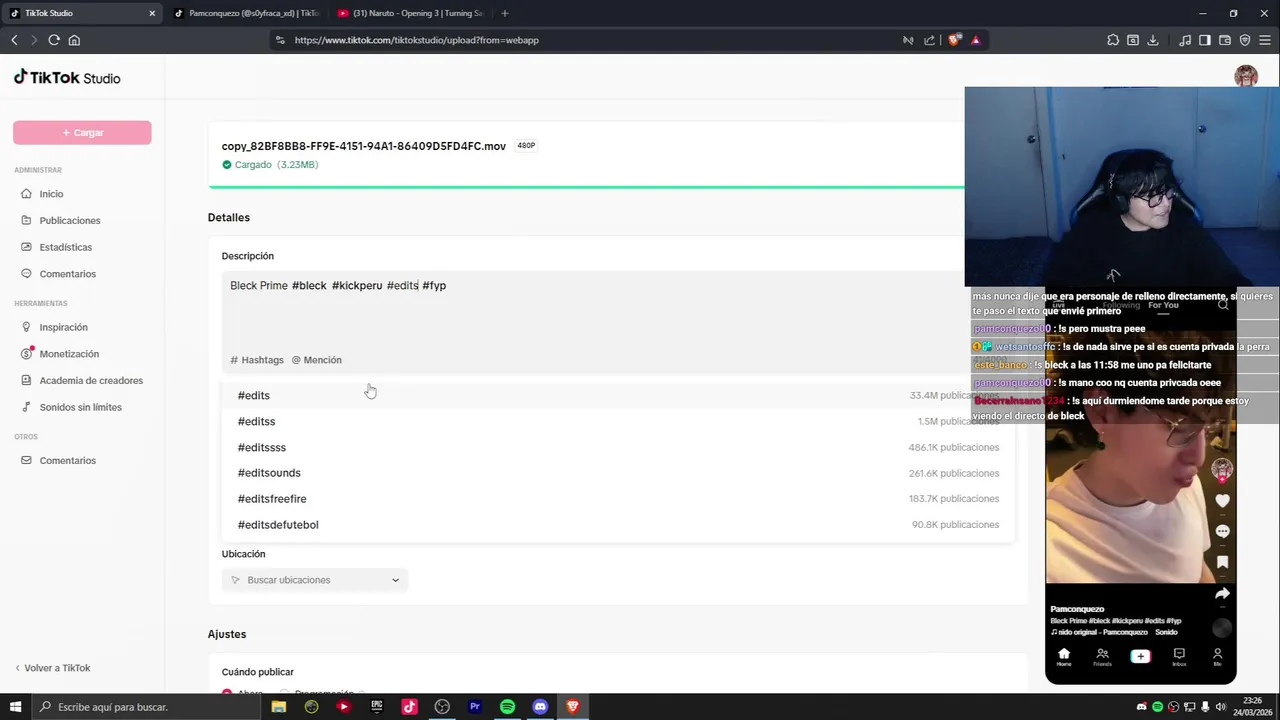Click the share page icon in the address bar
The image size is (1280, 720).
929,40
